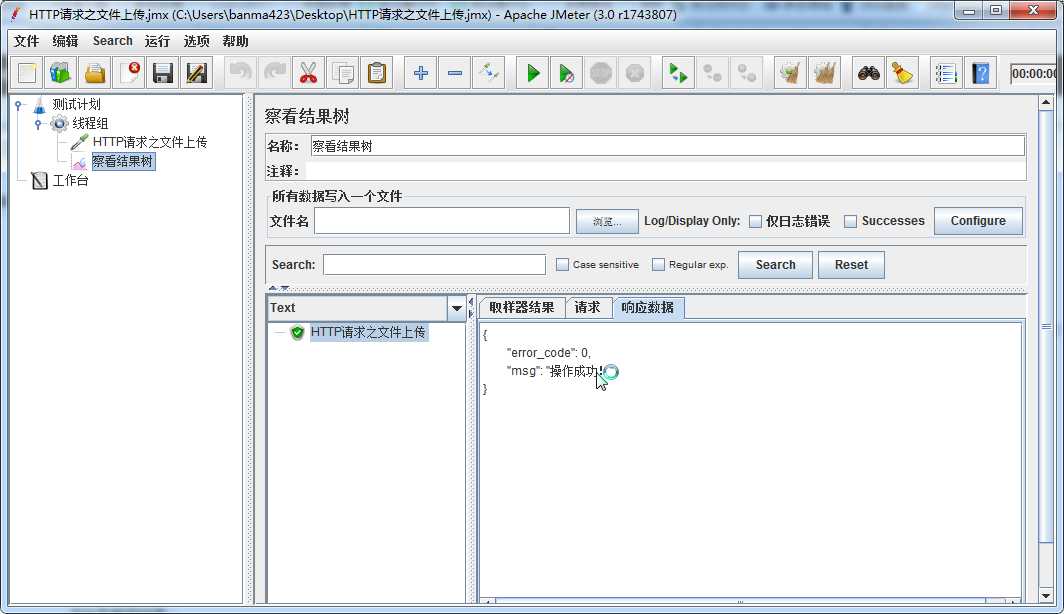Image resolution: width=1064 pixels, height=614 pixels.
Task: Click the 浏览... browse button
Action: (607, 221)
